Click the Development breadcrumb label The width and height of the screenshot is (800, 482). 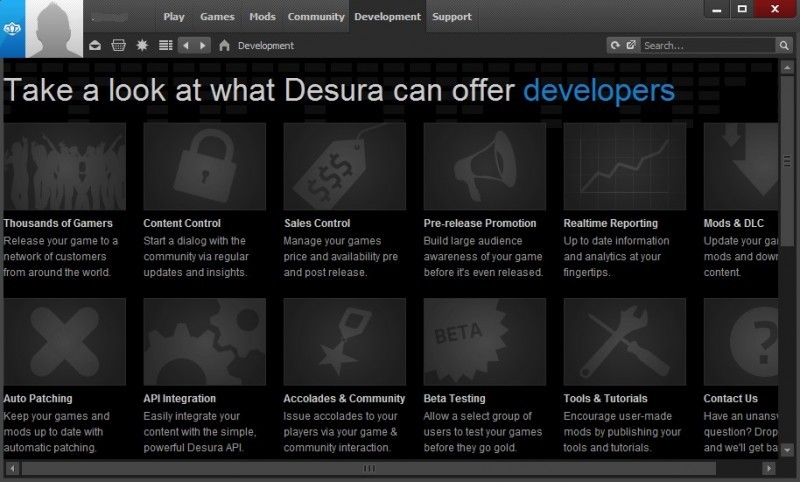tap(266, 45)
